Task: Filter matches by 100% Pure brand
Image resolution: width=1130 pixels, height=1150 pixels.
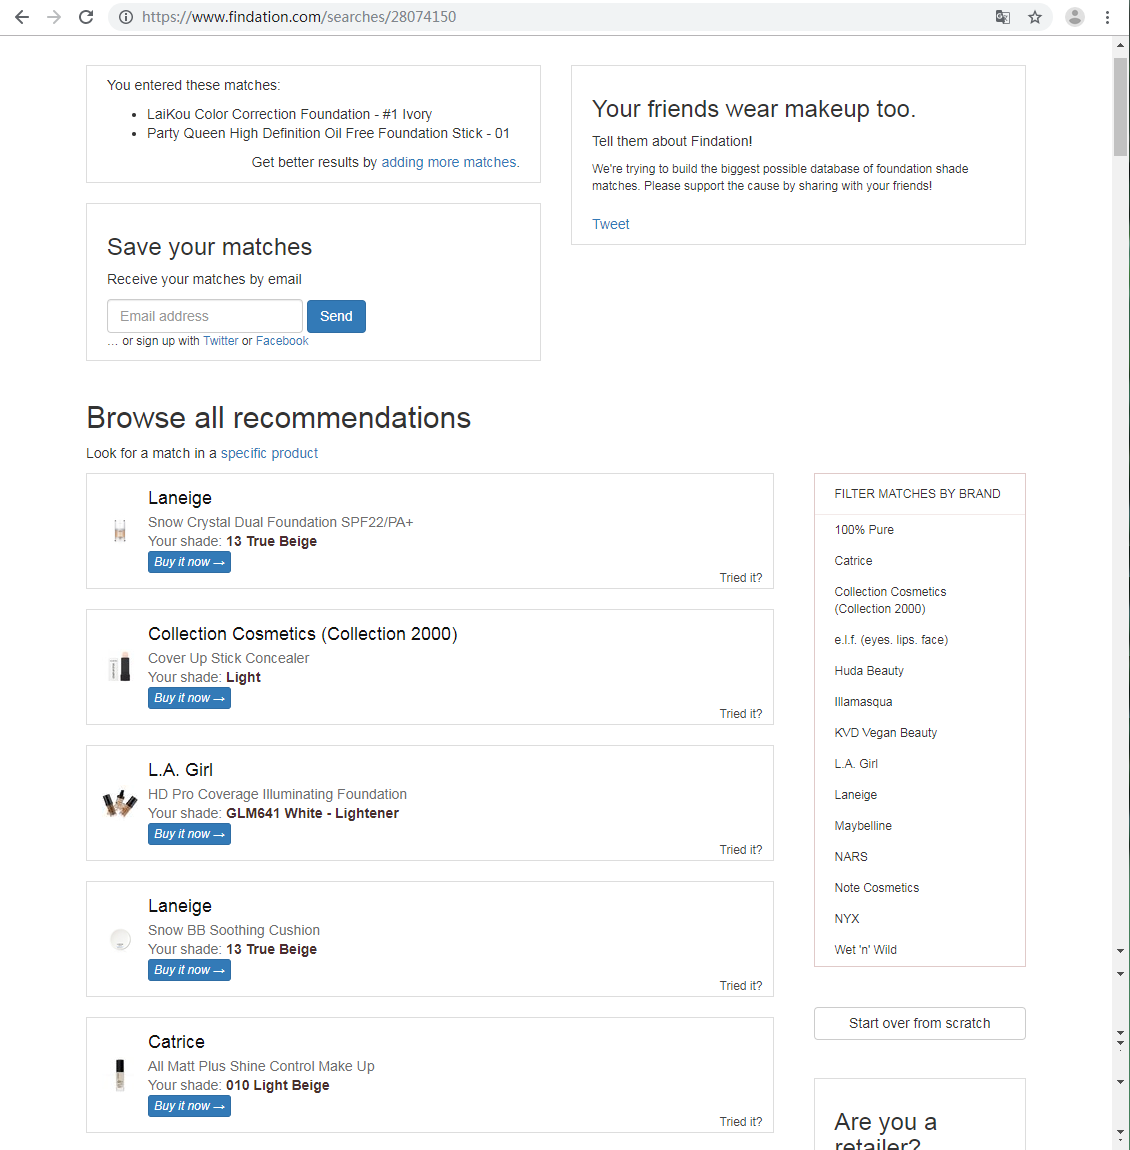Action: (864, 530)
